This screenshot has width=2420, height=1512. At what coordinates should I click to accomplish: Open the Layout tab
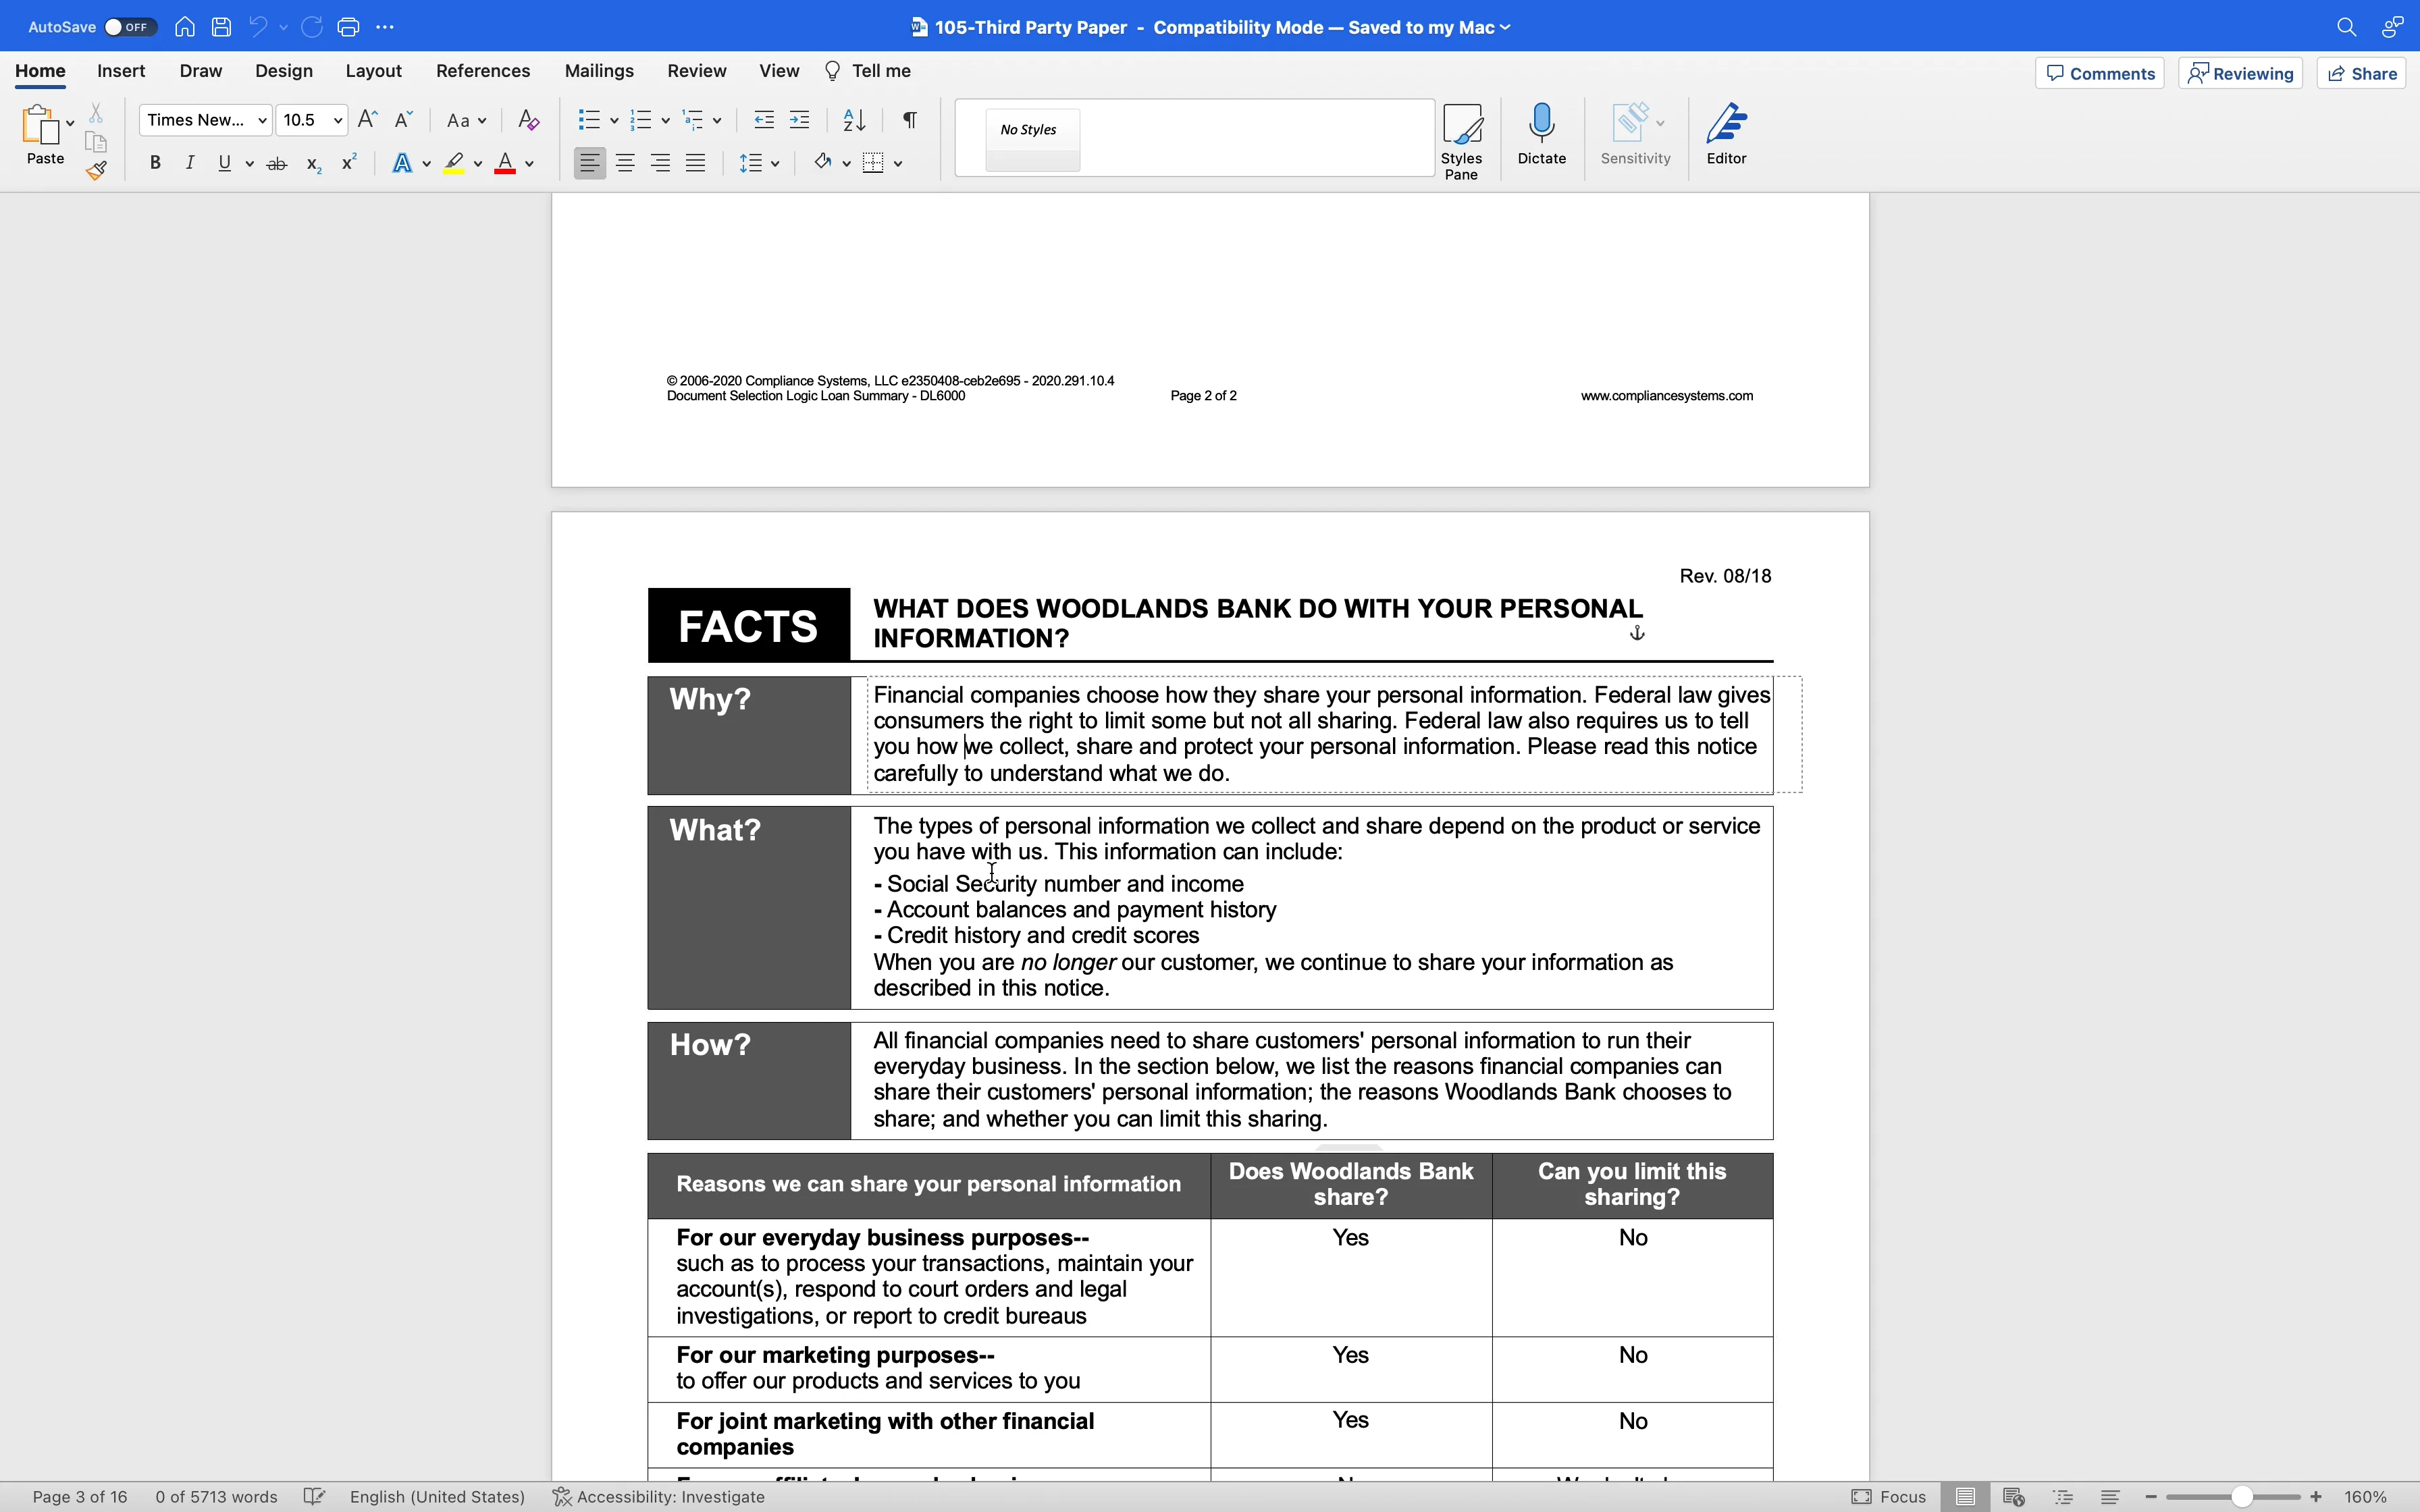click(374, 71)
